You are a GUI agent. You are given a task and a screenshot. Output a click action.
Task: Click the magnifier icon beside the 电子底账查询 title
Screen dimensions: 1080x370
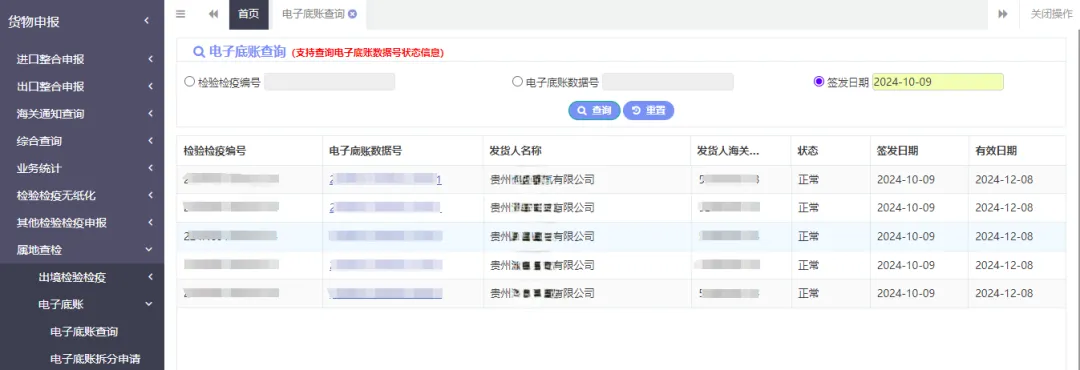coord(198,52)
